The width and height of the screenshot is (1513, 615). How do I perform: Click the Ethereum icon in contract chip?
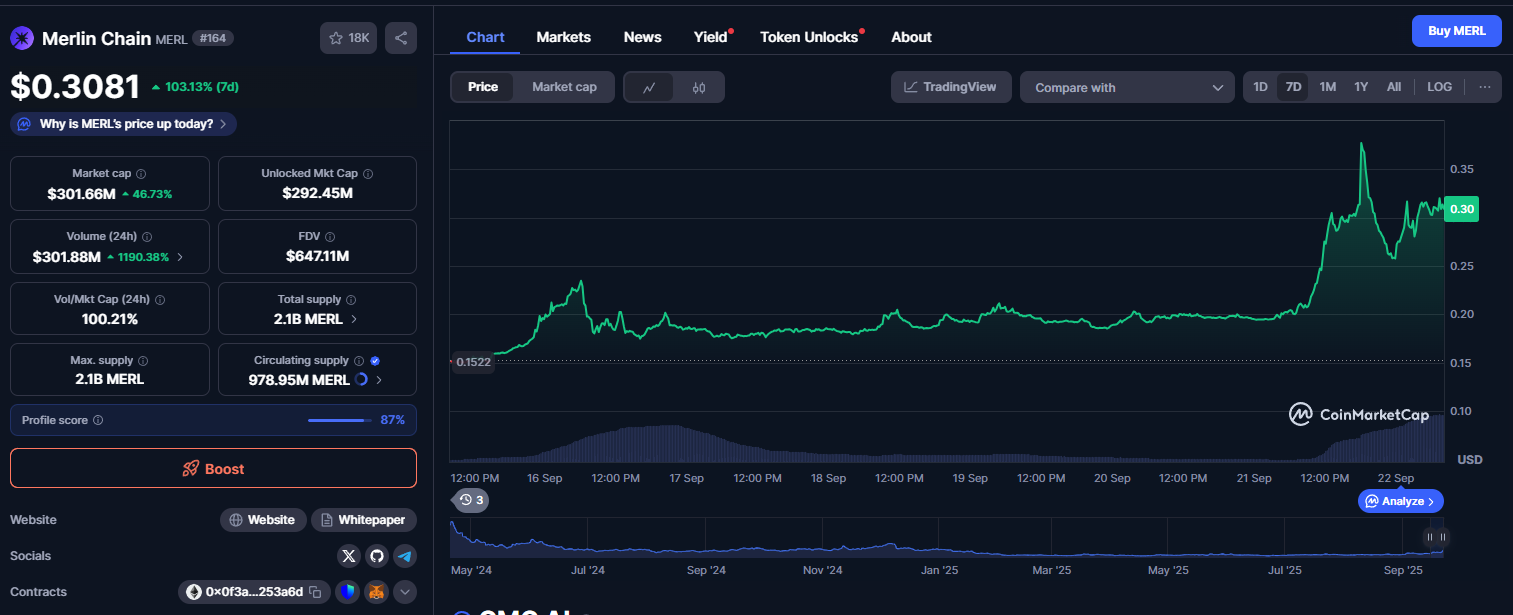point(194,592)
